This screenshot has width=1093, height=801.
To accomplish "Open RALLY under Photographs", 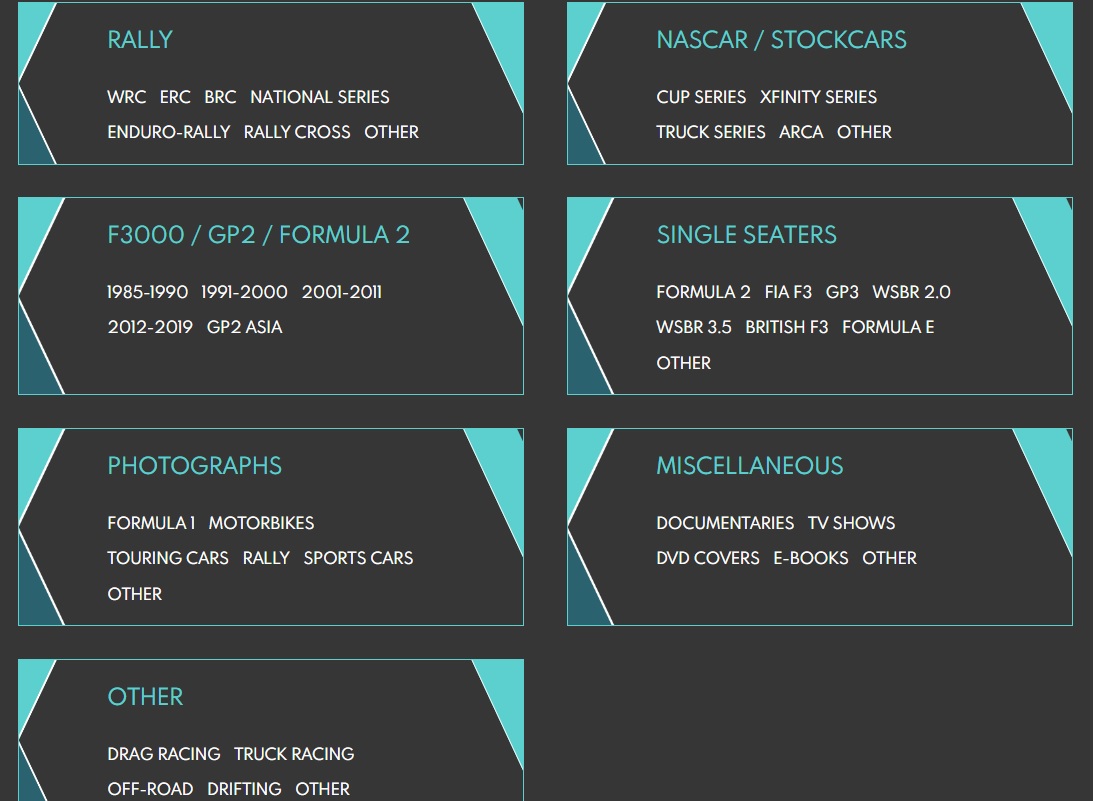I will (x=266, y=558).
